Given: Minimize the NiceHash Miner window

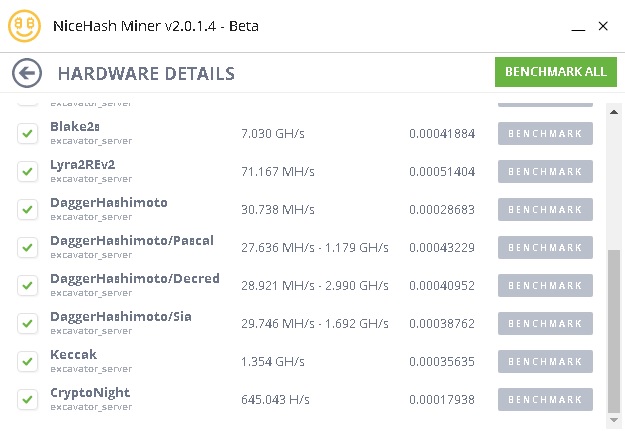Looking at the screenshot, I should click(x=578, y=29).
